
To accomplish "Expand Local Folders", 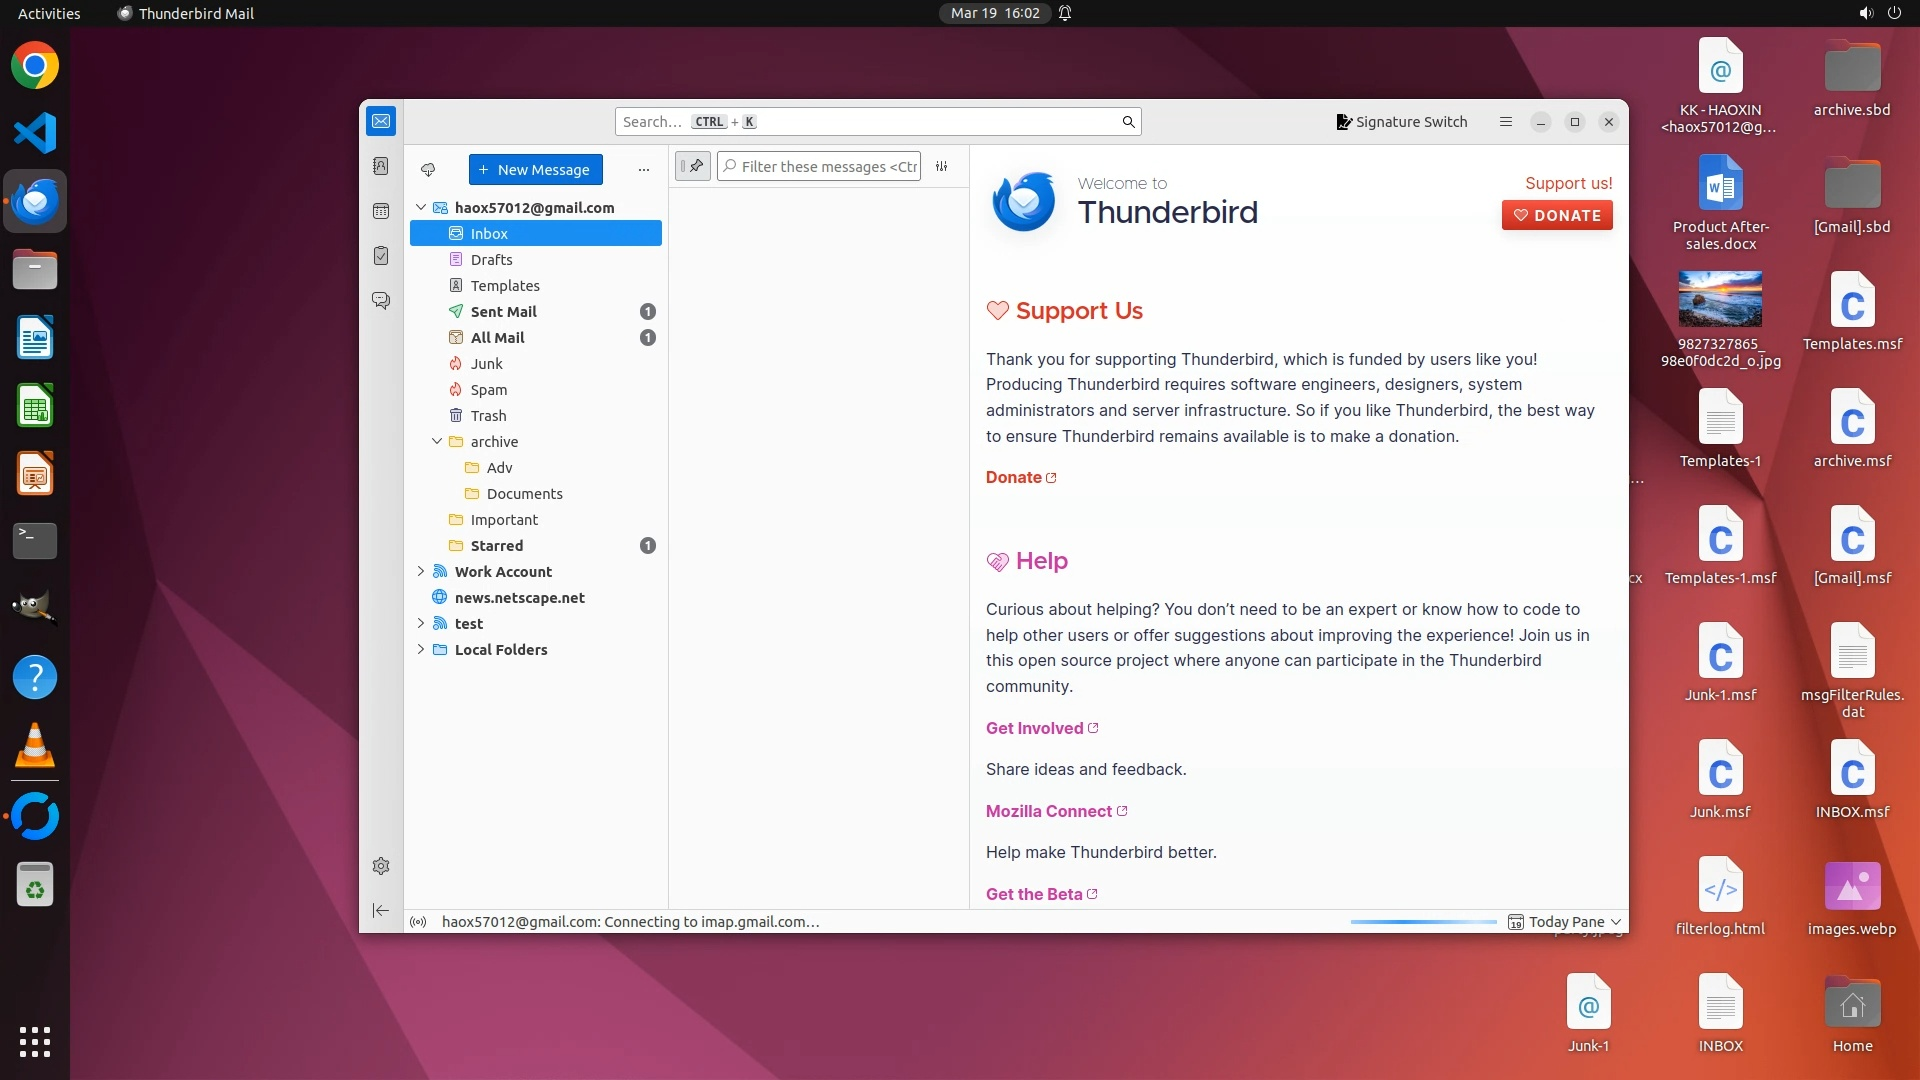I will pyautogui.click(x=421, y=649).
